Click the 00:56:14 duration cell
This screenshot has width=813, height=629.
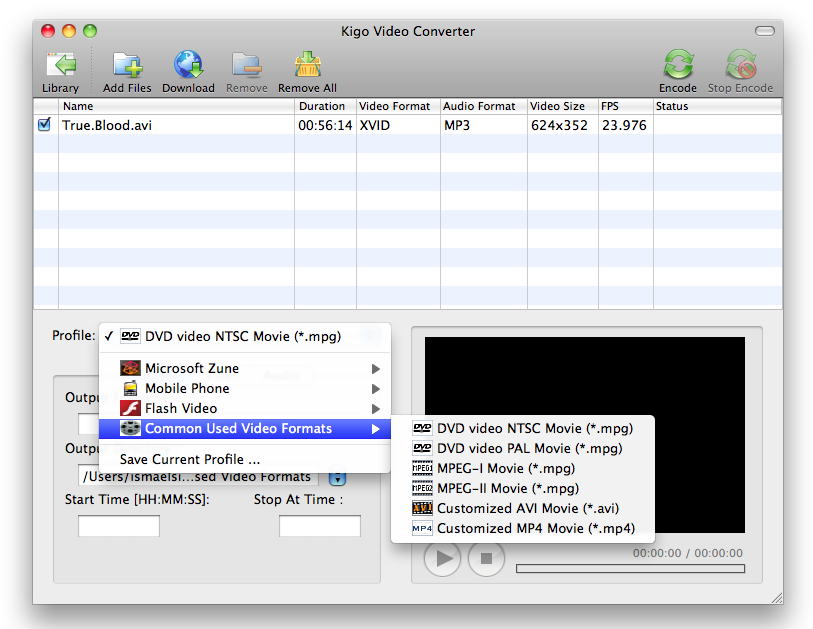click(325, 125)
